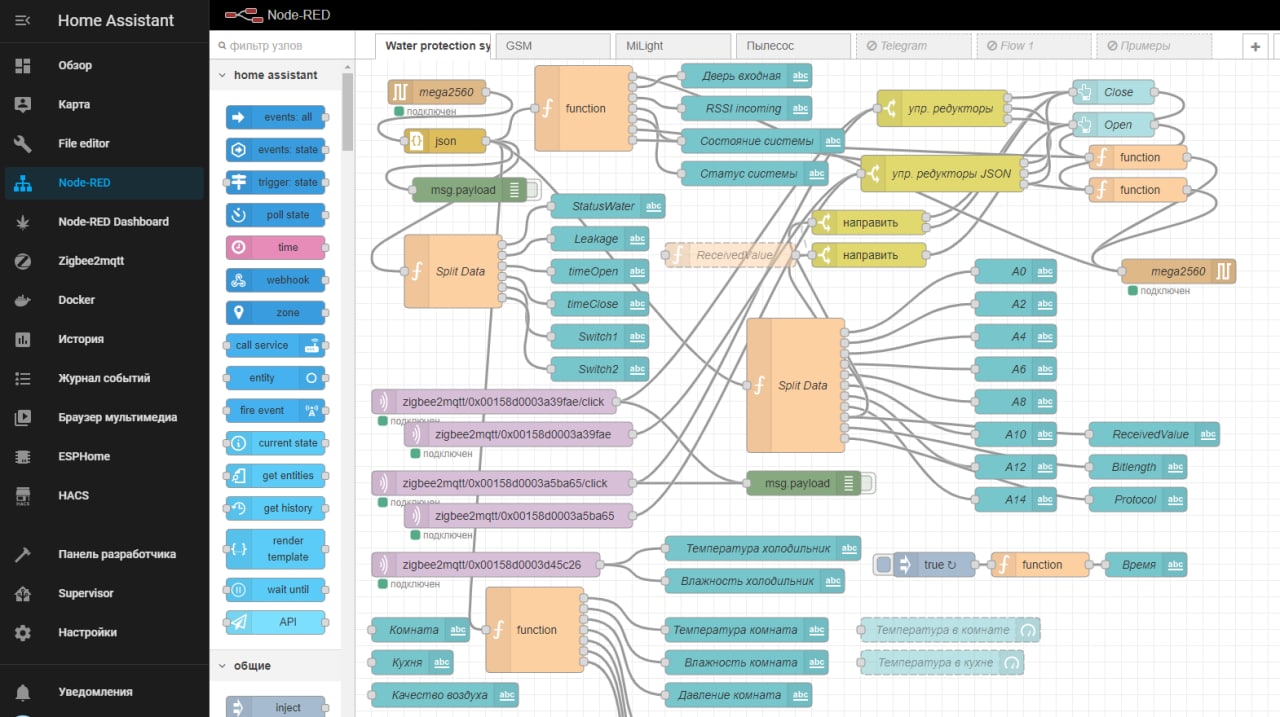Select the API palette node

coord(275,622)
